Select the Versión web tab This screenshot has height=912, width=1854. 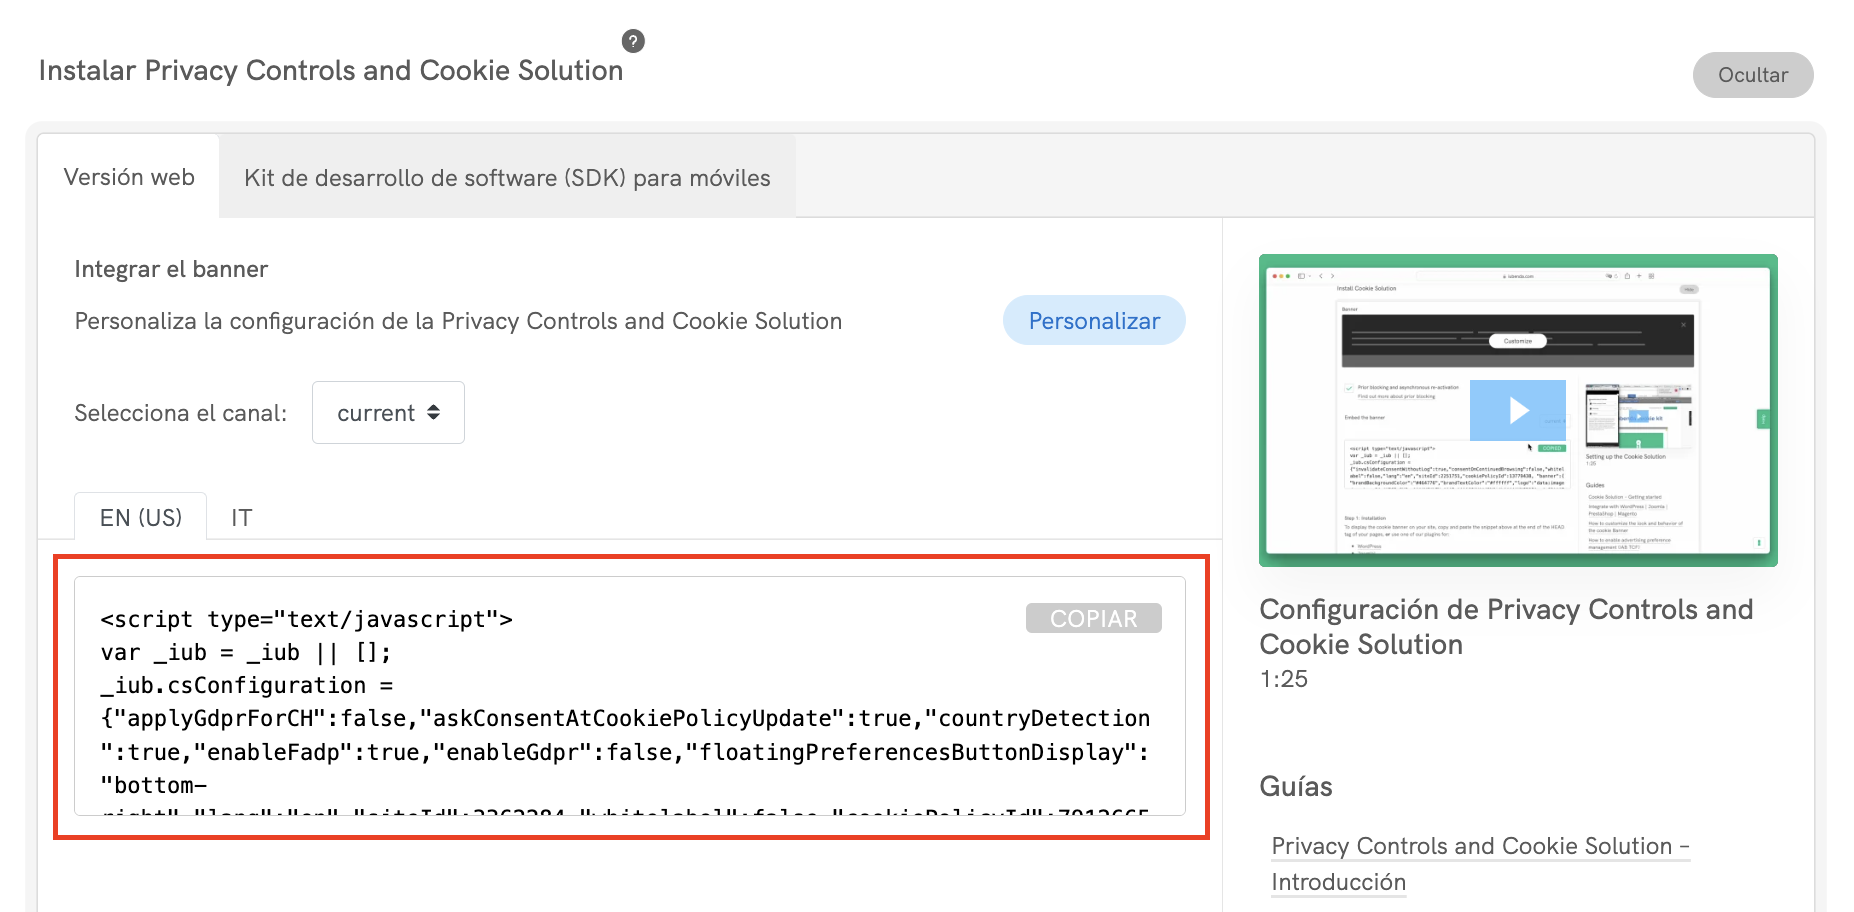pyautogui.click(x=129, y=176)
